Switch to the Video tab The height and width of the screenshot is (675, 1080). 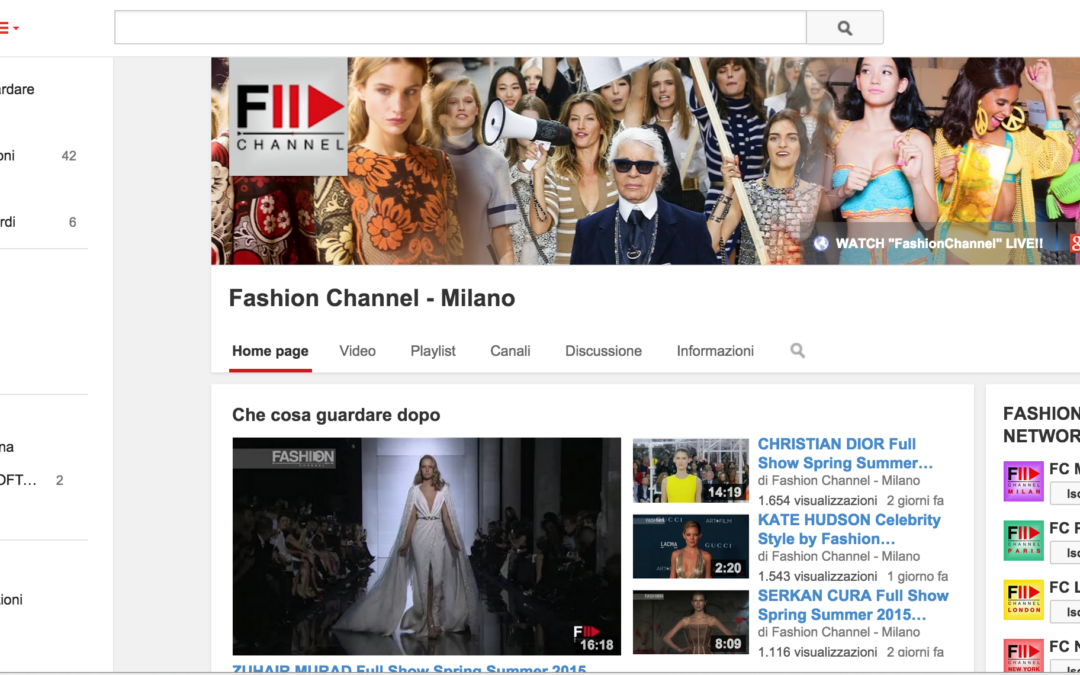357,351
